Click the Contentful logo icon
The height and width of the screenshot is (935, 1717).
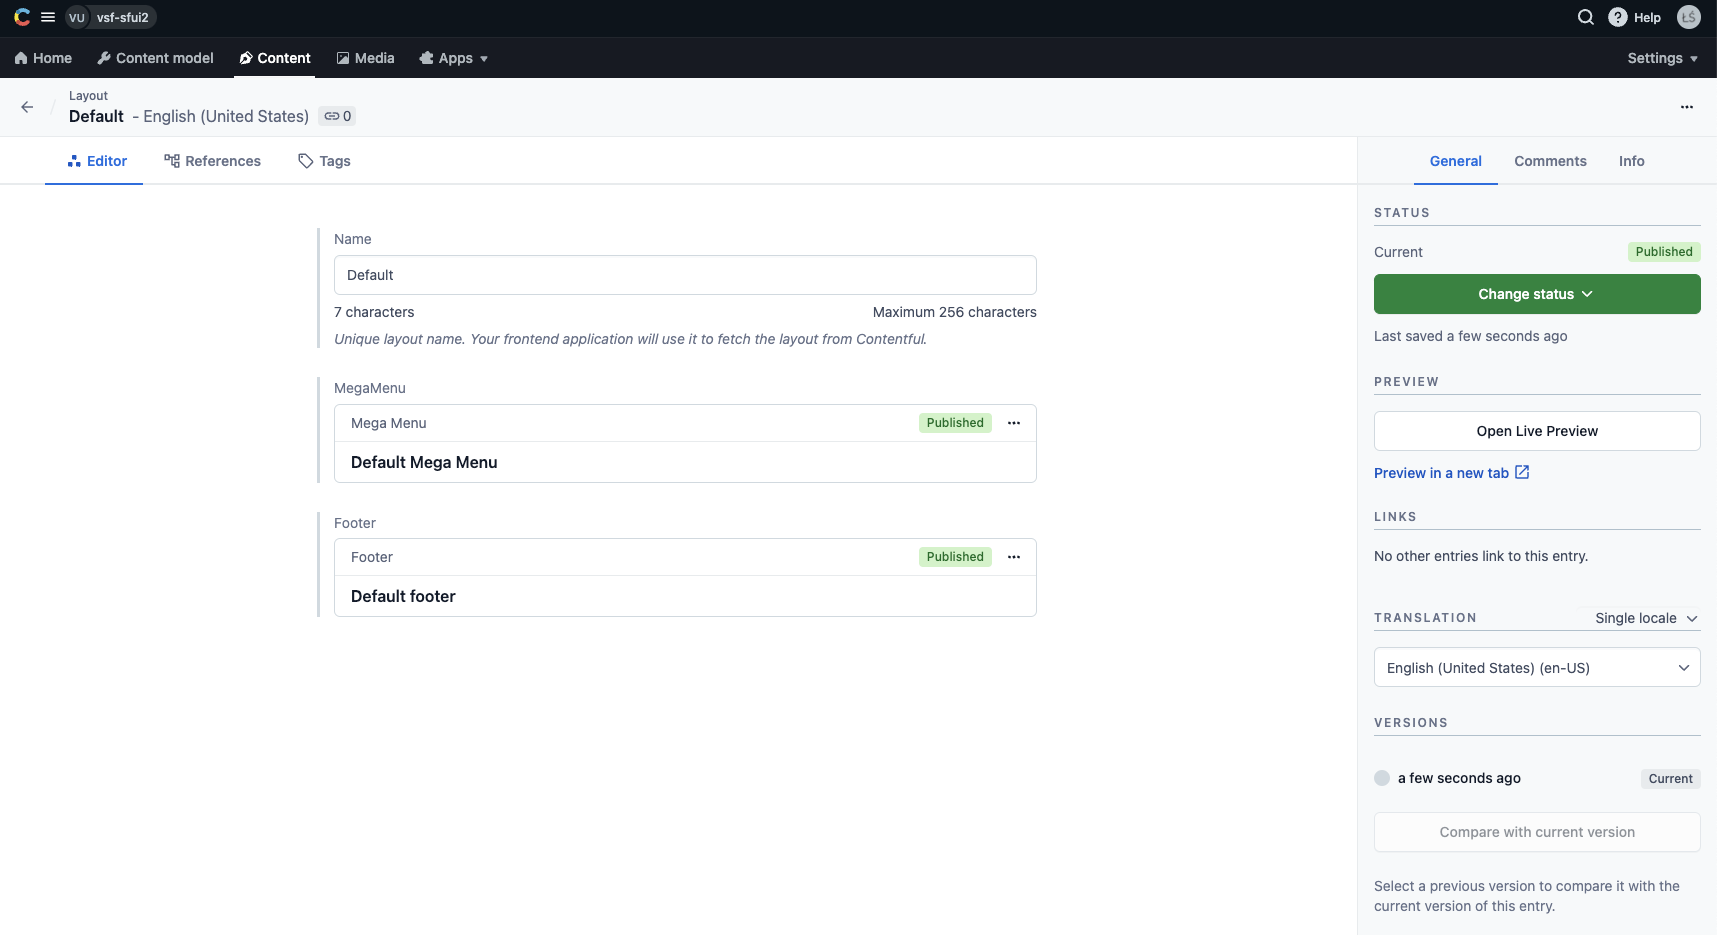pyautogui.click(x=22, y=17)
